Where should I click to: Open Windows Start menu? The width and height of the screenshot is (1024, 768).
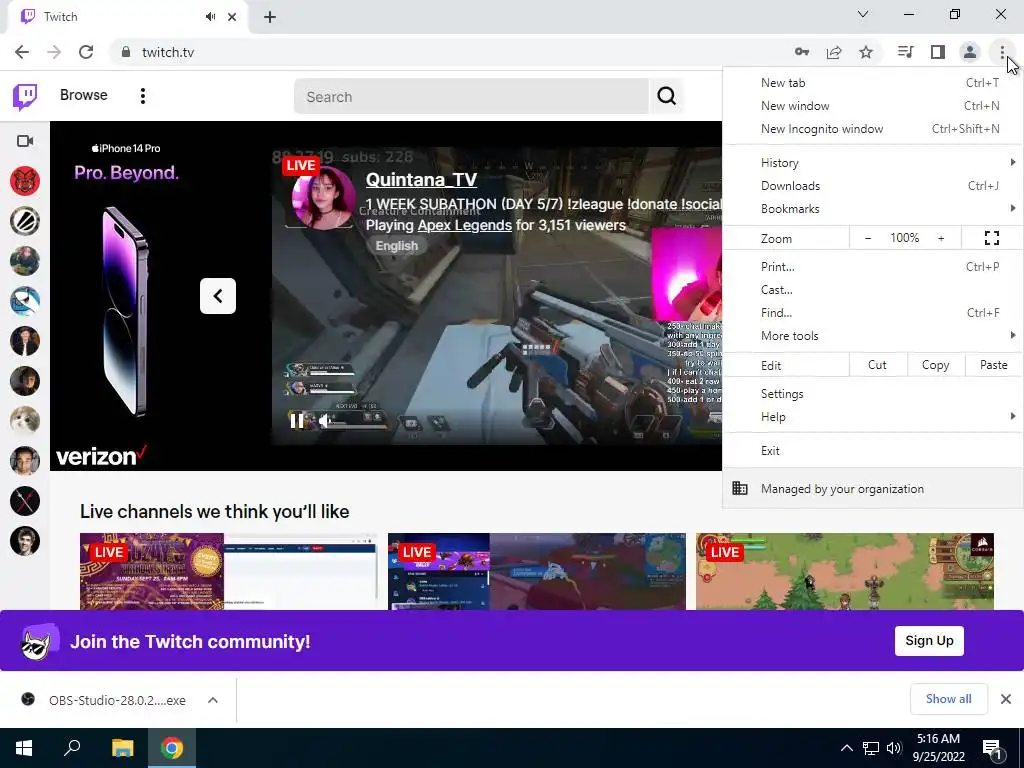pos(24,748)
